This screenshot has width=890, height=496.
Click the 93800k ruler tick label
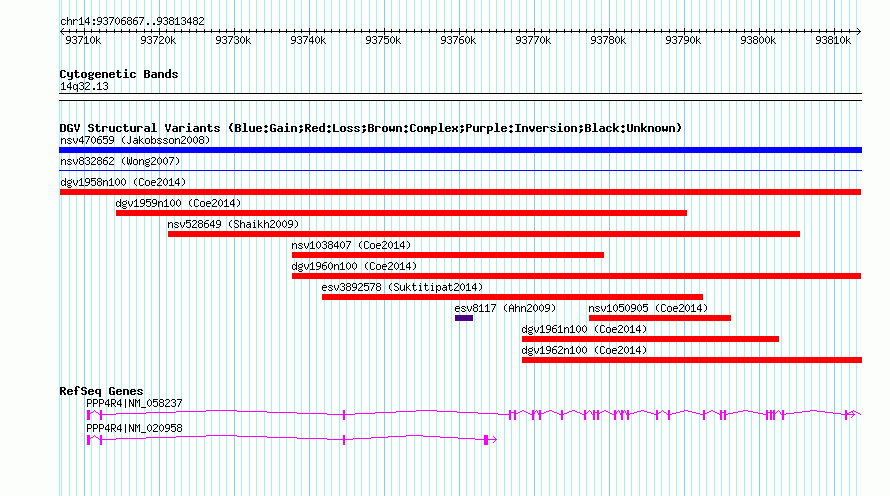[x=758, y=40]
